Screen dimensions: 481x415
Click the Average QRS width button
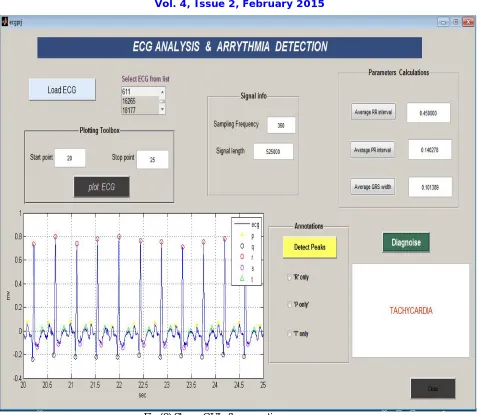tap(373, 187)
